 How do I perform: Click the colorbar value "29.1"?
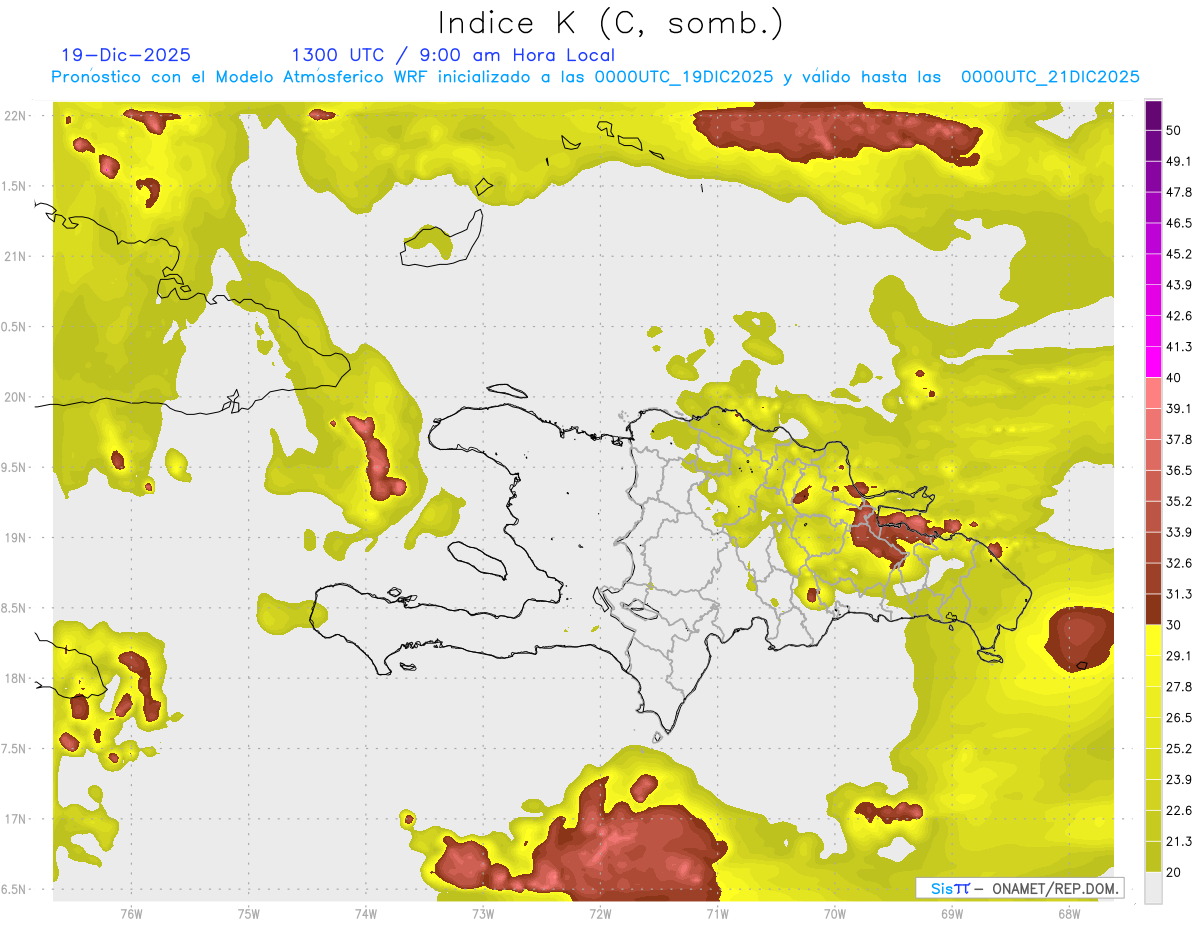1179,656
